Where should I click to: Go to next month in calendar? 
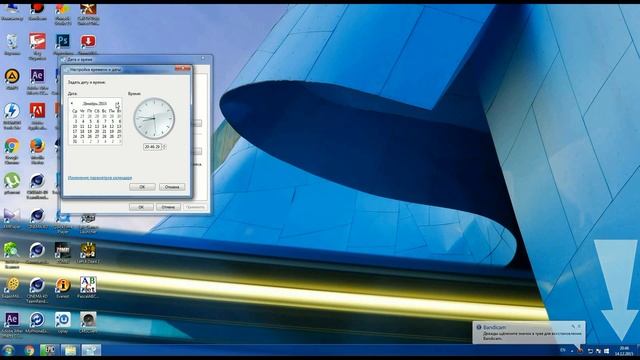click(x=118, y=104)
